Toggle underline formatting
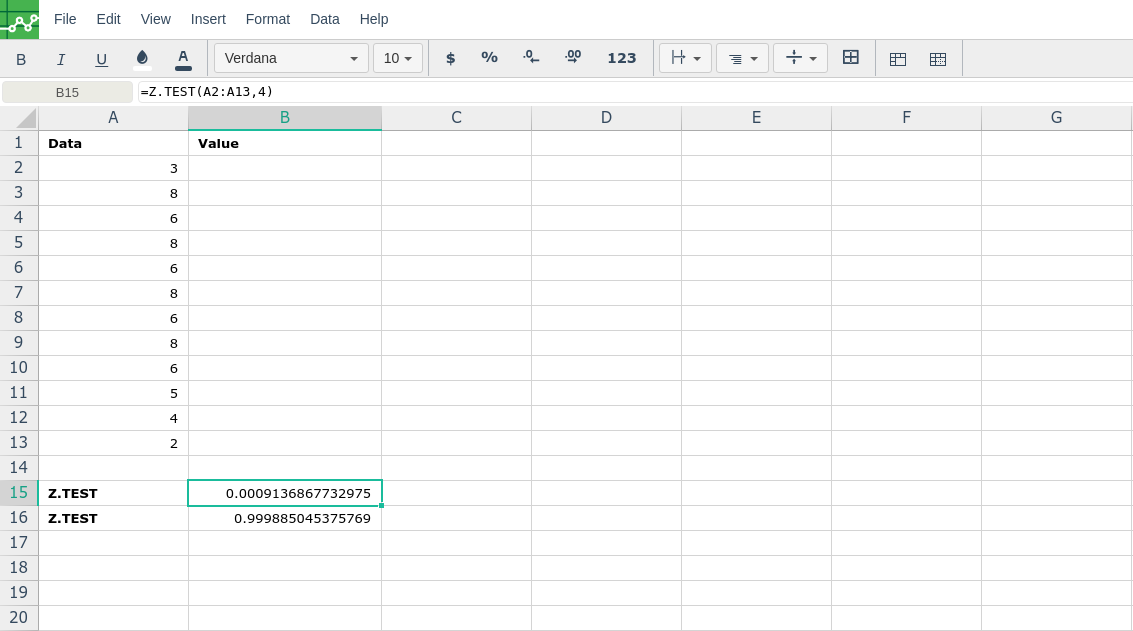The width and height of the screenshot is (1133, 631). click(101, 59)
